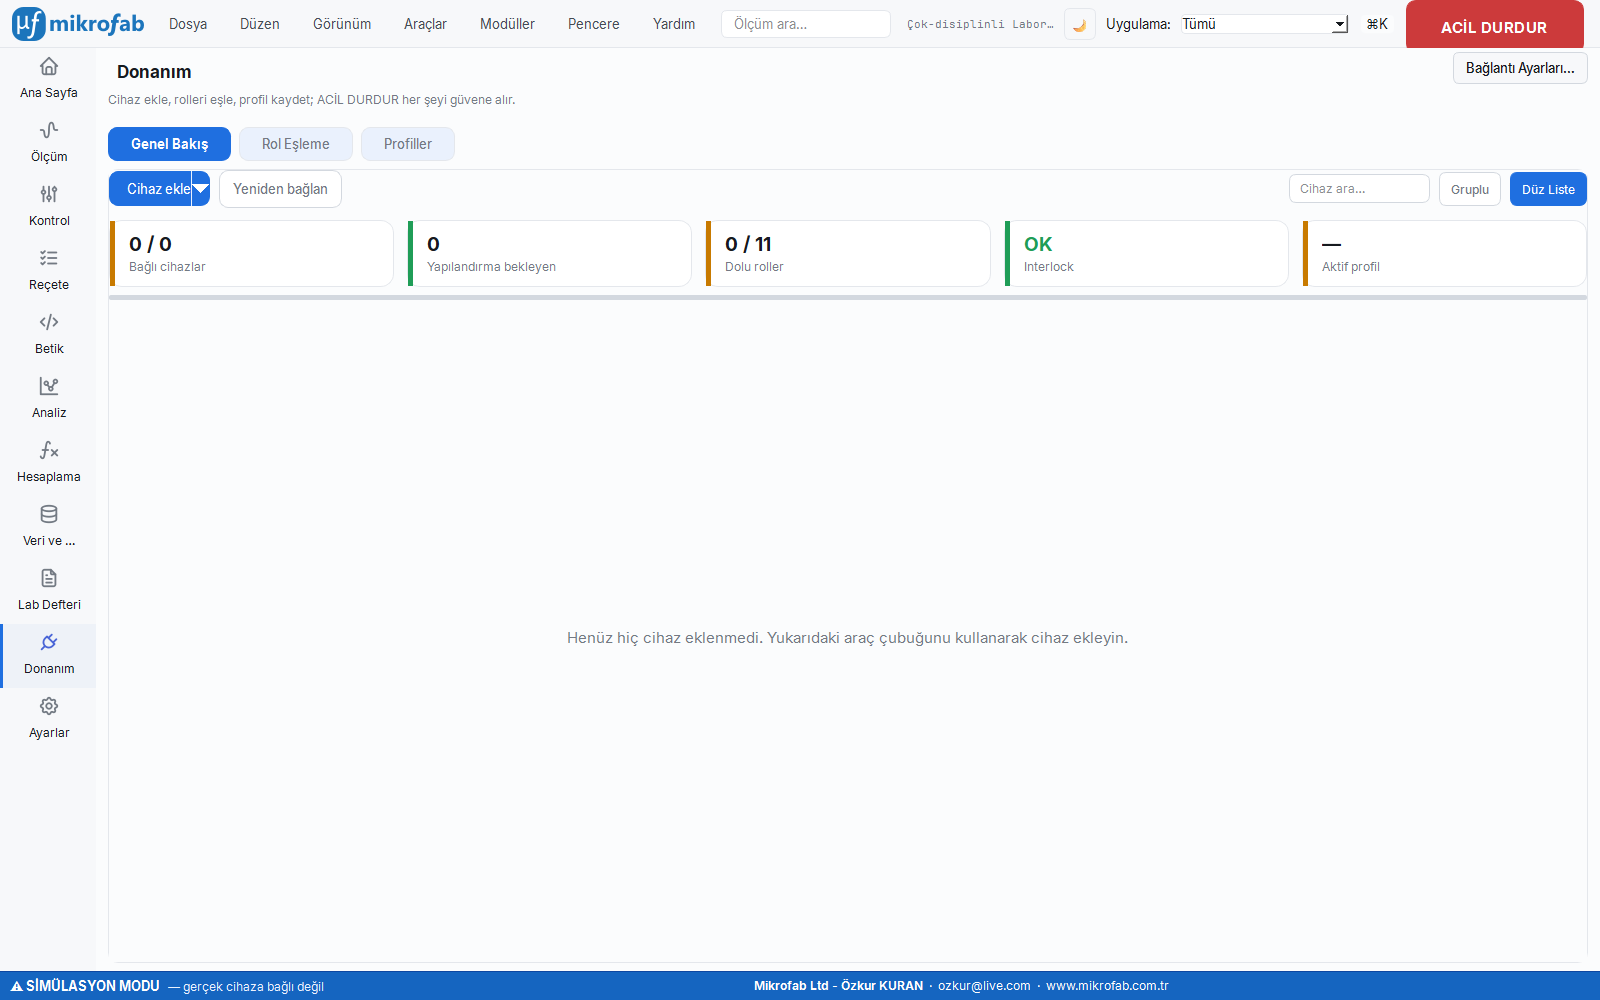Open the Modüller menu
This screenshot has height=1000, width=1600.
tap(507, 24)
